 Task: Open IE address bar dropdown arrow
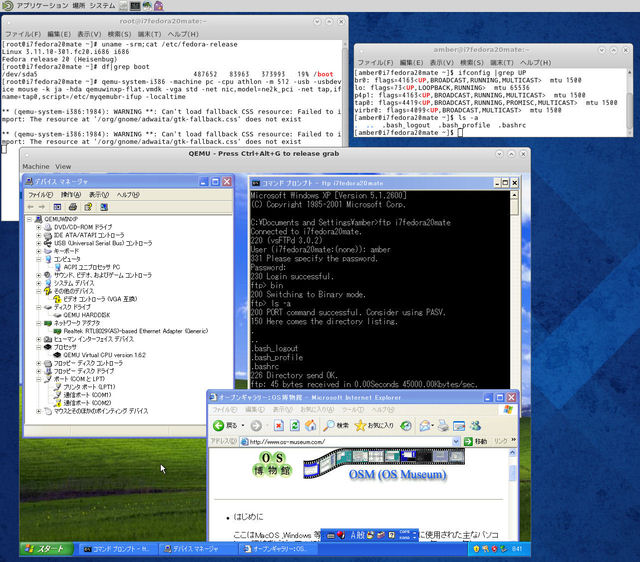pos(456,441)
